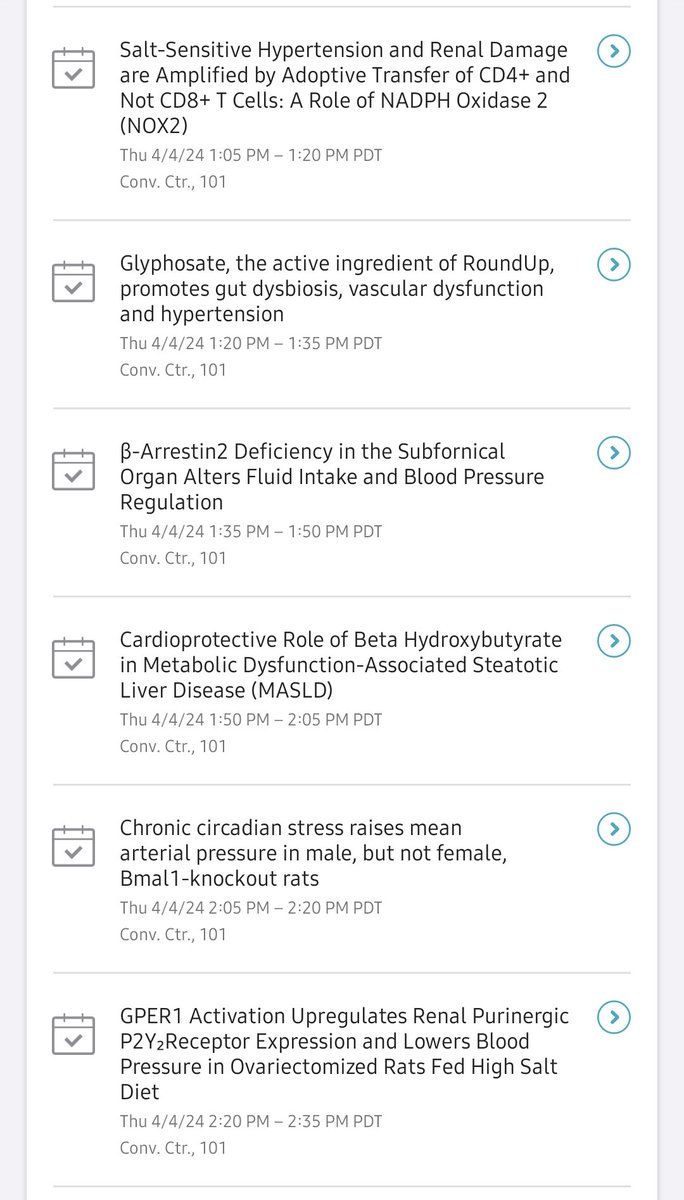The image size is (684, 1200).
Task: Tap circled chevron for GPER1 Activation session
Action: point(614,1017)
